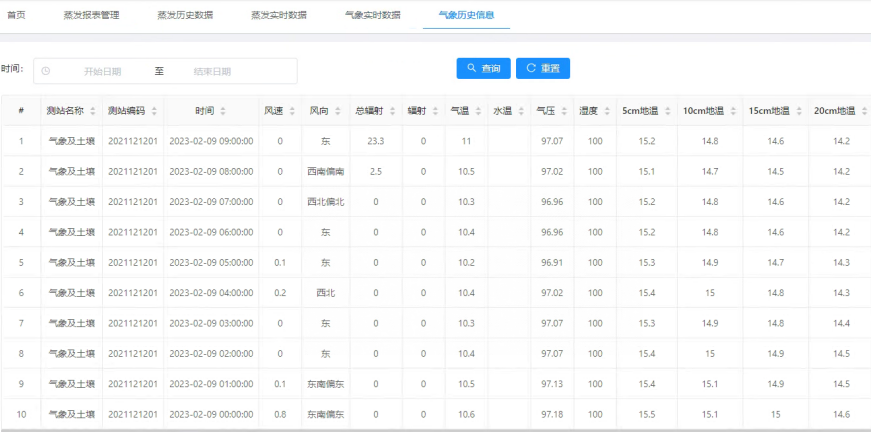The image size is (871, 432).
Task: Click the # index column header
Action: 21,111
